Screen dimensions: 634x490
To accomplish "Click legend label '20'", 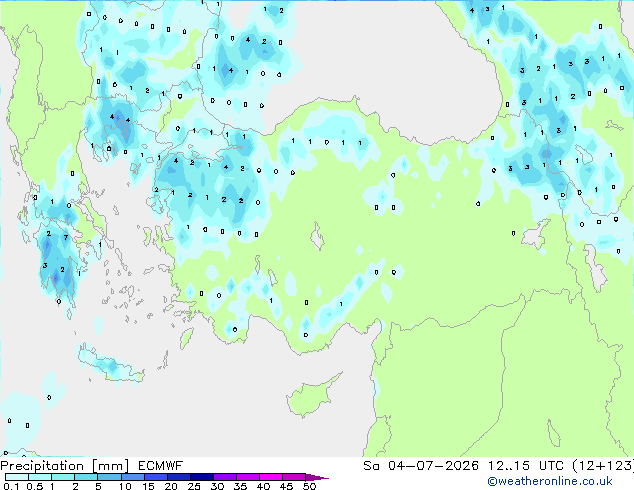I will pos(171,486).
